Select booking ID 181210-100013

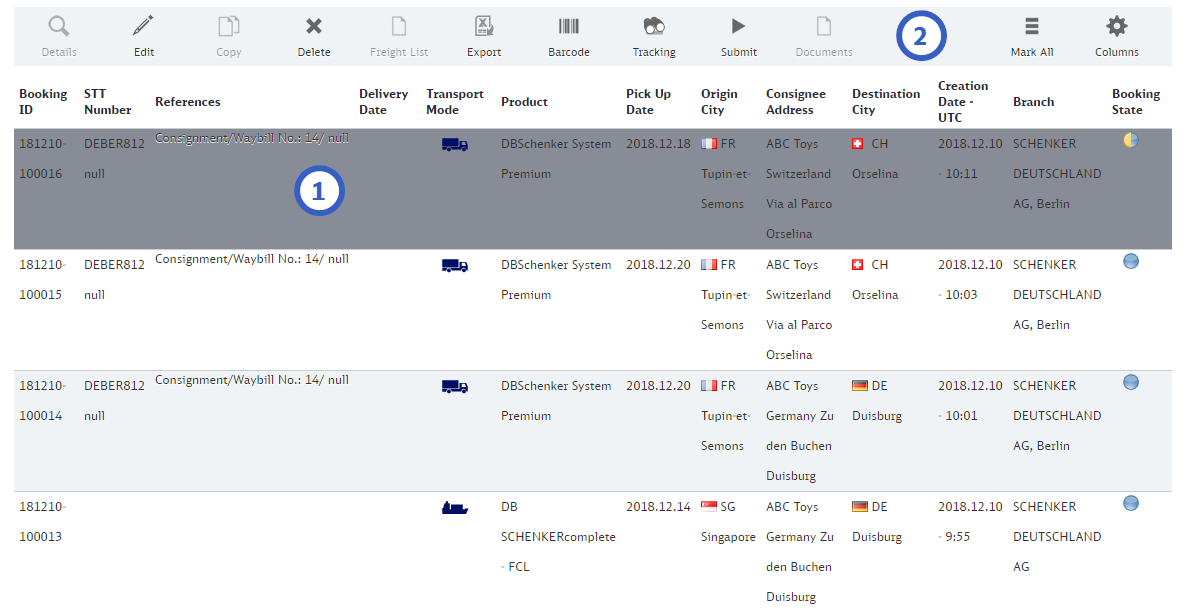42,522
